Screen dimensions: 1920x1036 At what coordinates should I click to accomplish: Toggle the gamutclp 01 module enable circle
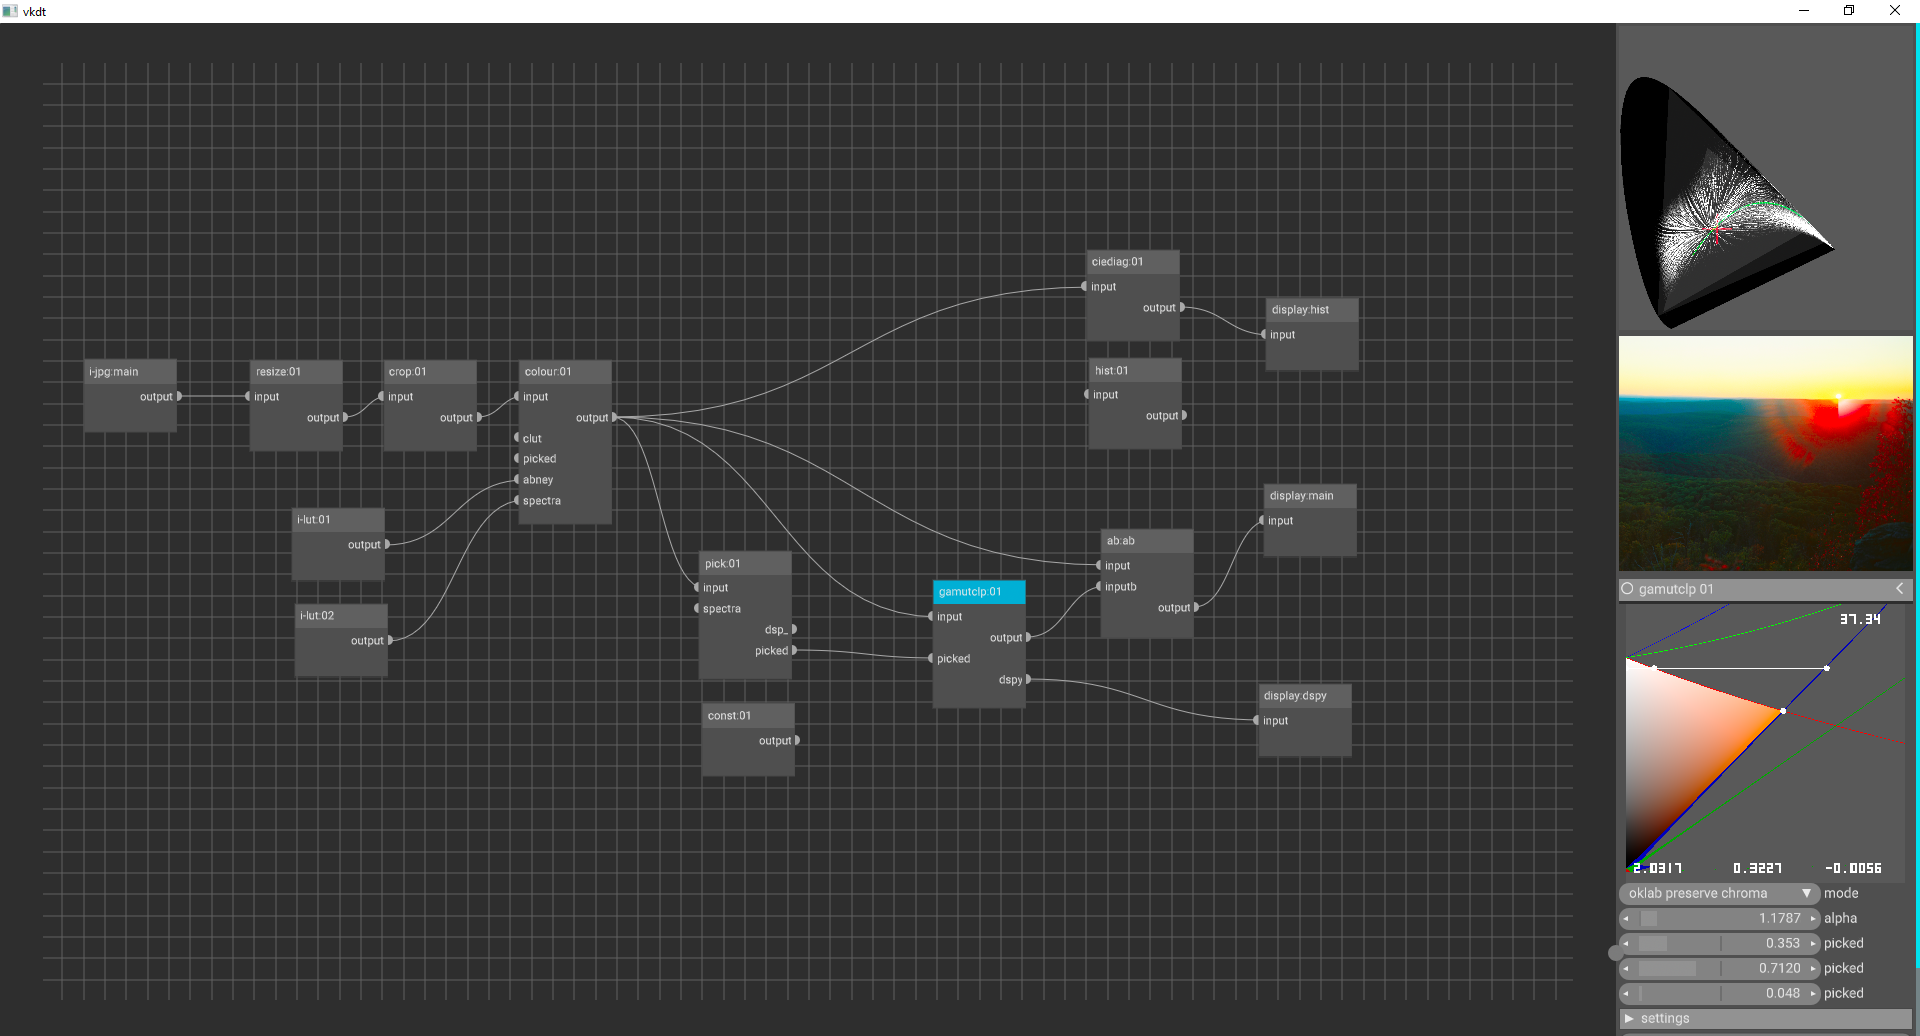tap(1627, 589)
